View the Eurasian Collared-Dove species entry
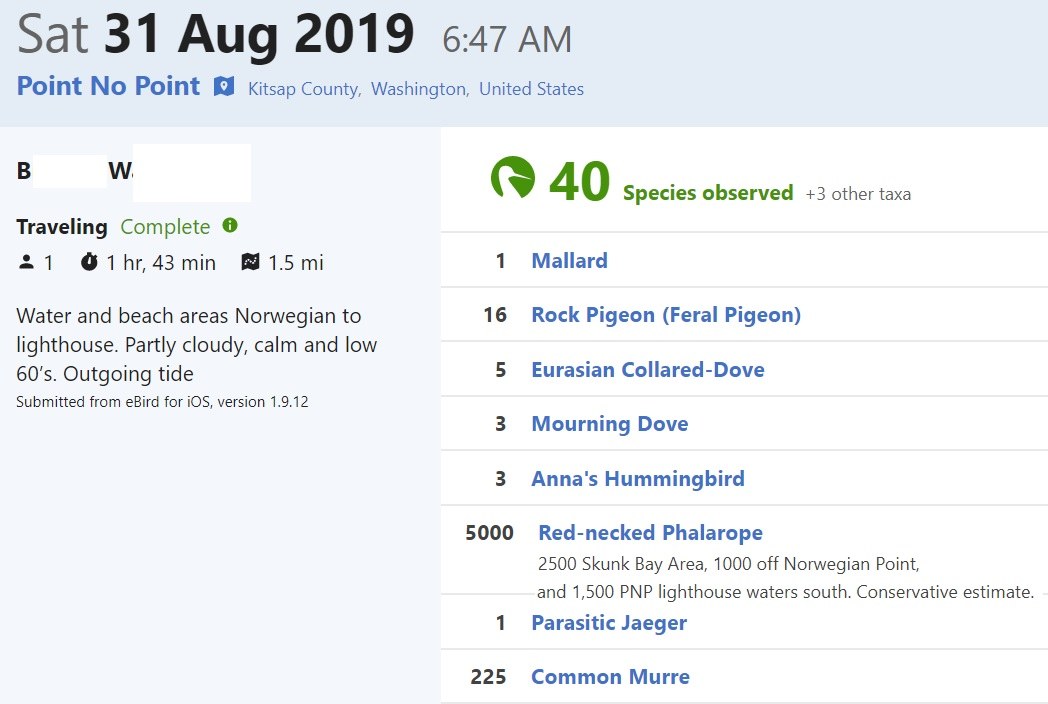The width and height of the screenshot is (1048, 704). 647,370
